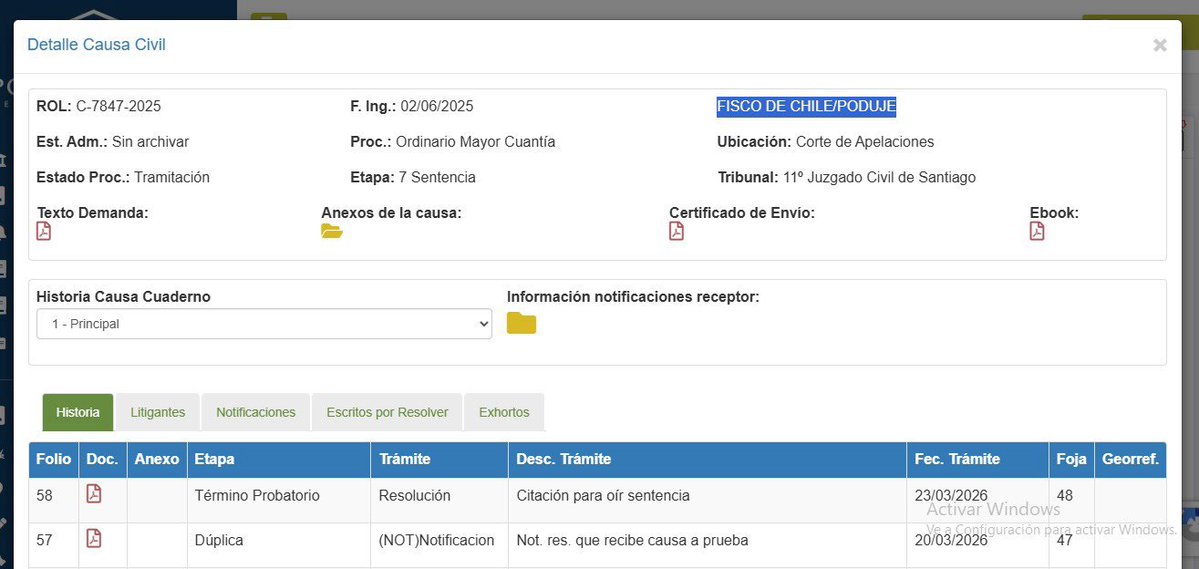This screenshot has height=569, width=1199.
Task: Click the 11º Juzgado Civil de Santiago text
Action: (x=879, y=177)
